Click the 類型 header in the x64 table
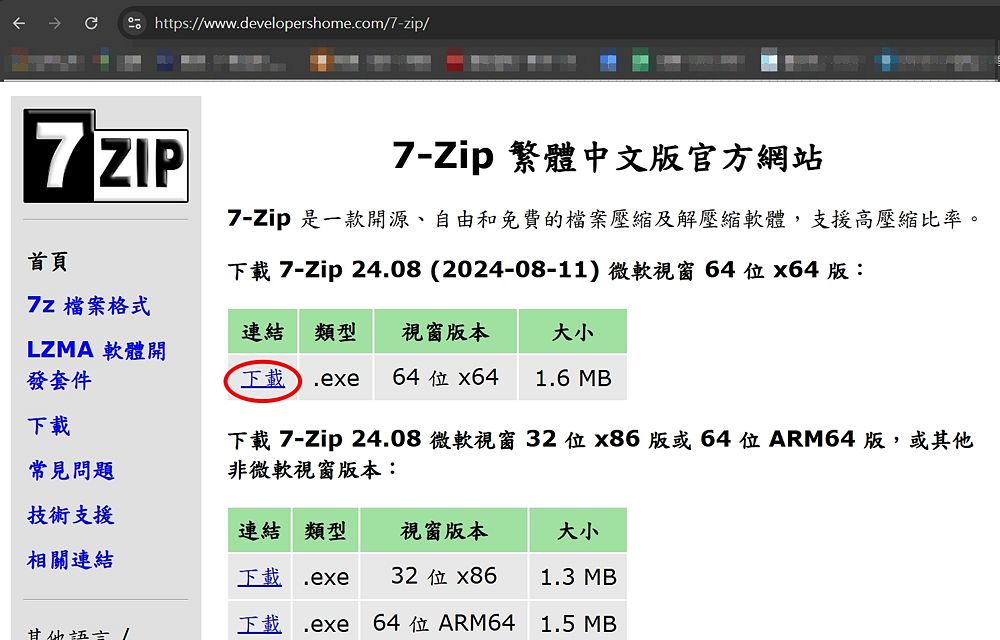Viewport: 1000px width, 640px height. [335, 331]
